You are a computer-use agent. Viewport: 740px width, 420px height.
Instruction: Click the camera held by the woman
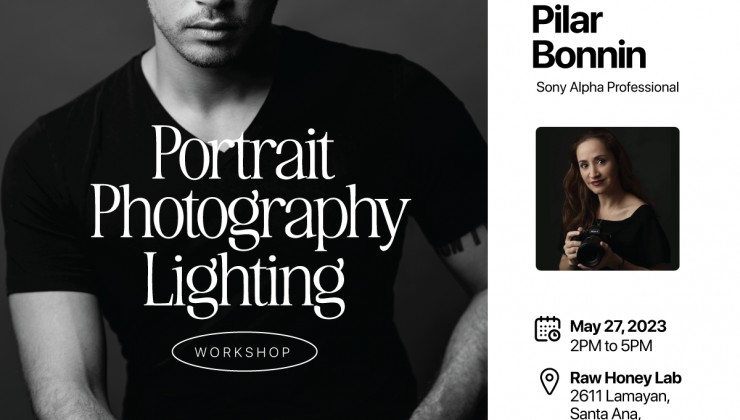pyautogui.click(x=591, y=248)
